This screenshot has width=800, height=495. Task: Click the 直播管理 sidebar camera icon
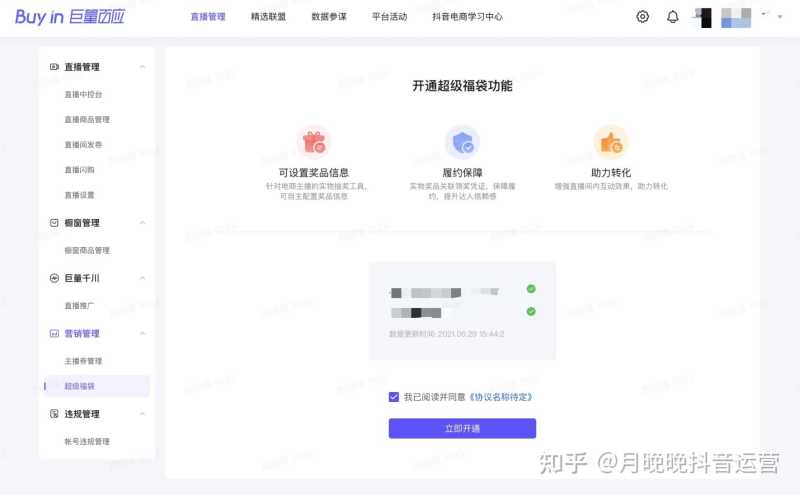click(x=54, y=66)
